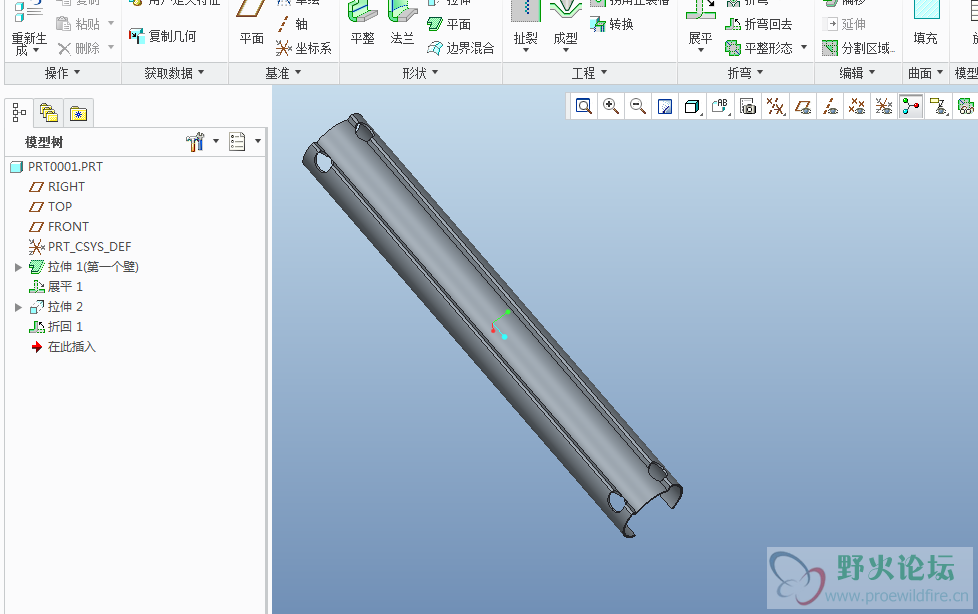Open the model tree settings hammer icon
The width and height of the screenshot is (978, 614).
195,142
